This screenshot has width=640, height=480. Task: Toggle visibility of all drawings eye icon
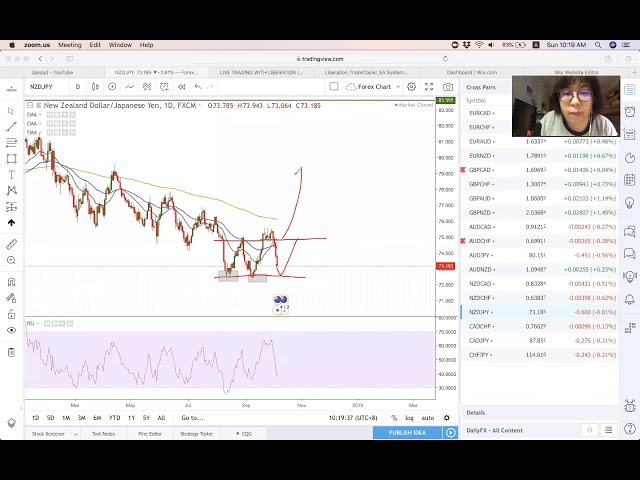pos(11,330)
